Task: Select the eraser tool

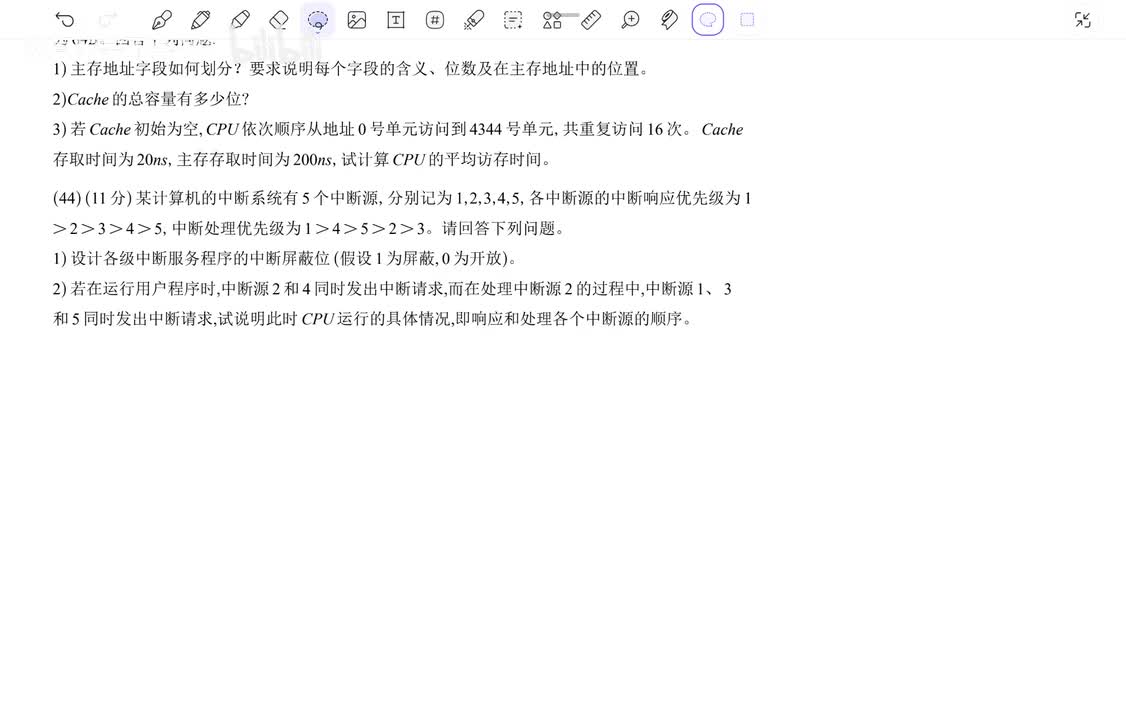Action: (x=279, y=20)
